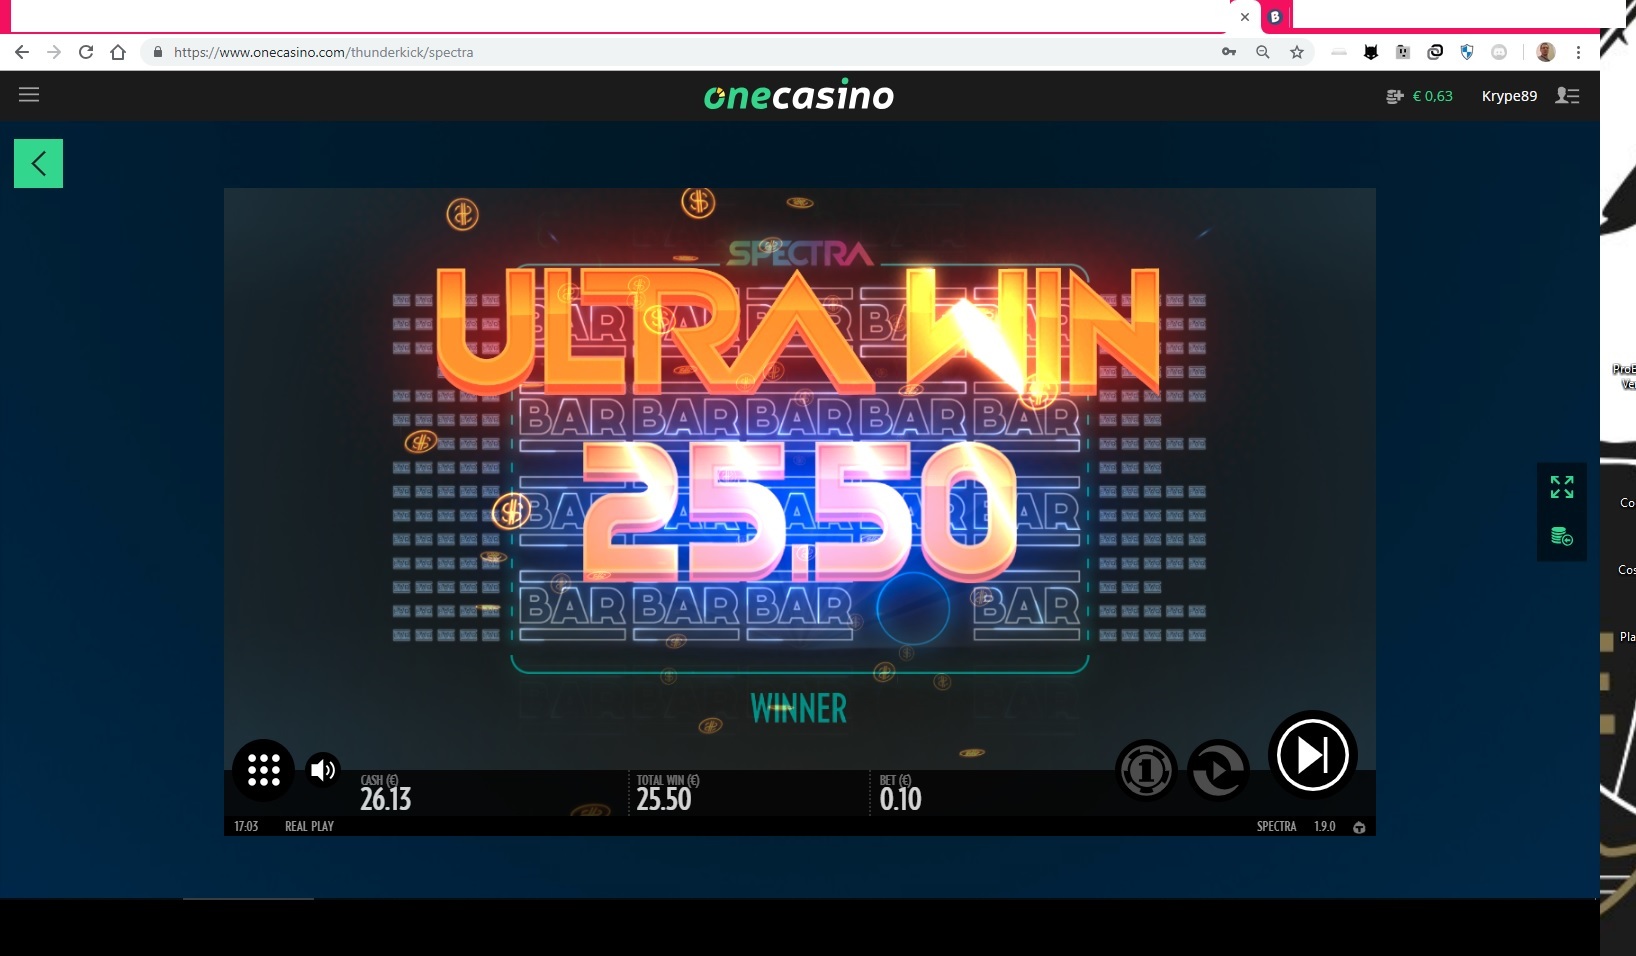Screen dimensions: 1636x956
Task: Click the ULTRA WIN banner
Action: tap(798, 330)
